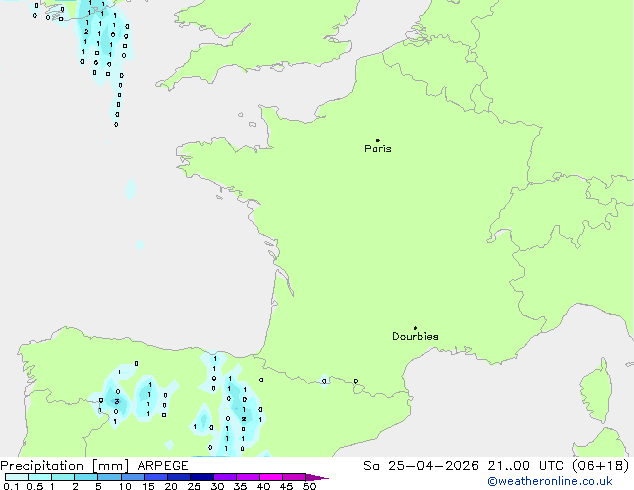
Task: Click the '21..00 UTC' time text
Action: 526,466
